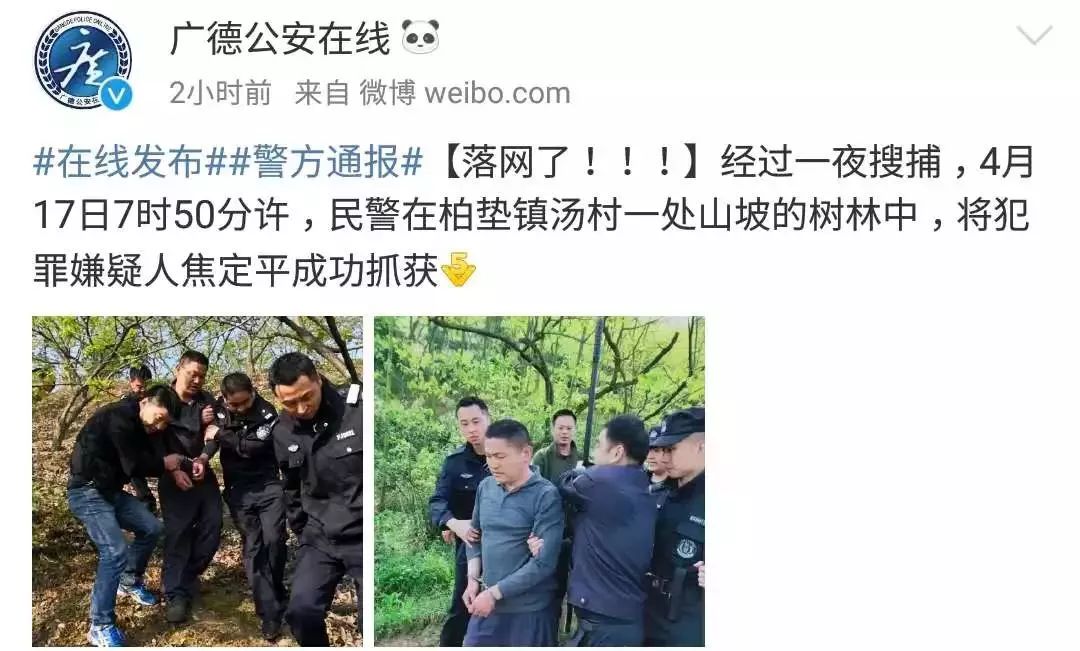
Task: Click the 经过一夜搜捕 phrase in post
Action: tap(831, 163)
